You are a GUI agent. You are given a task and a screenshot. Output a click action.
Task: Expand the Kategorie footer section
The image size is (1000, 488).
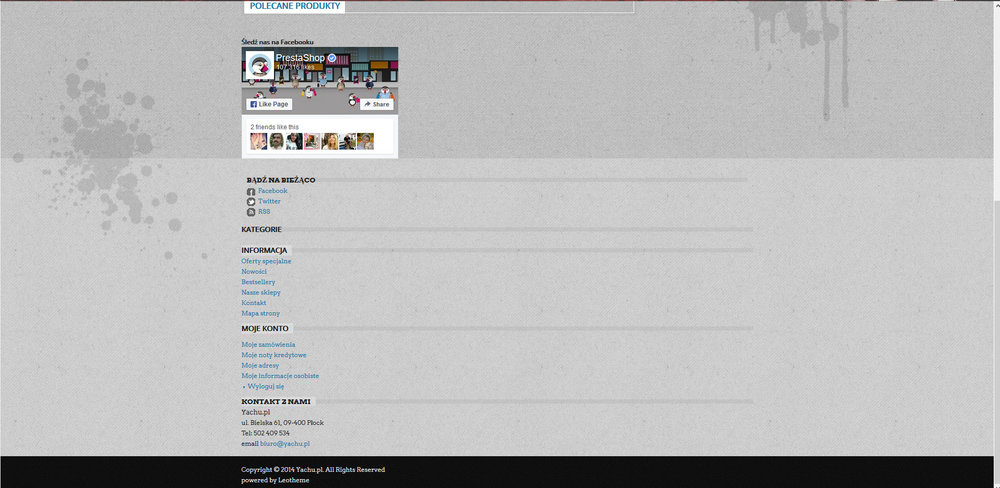click(261, 229)
